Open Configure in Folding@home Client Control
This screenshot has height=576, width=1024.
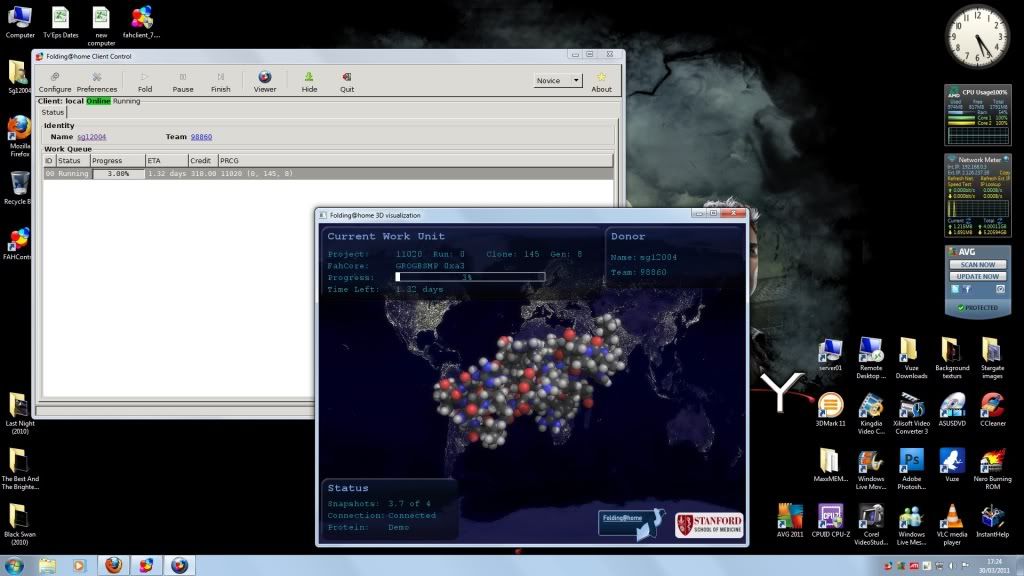(x=55, y=82)
